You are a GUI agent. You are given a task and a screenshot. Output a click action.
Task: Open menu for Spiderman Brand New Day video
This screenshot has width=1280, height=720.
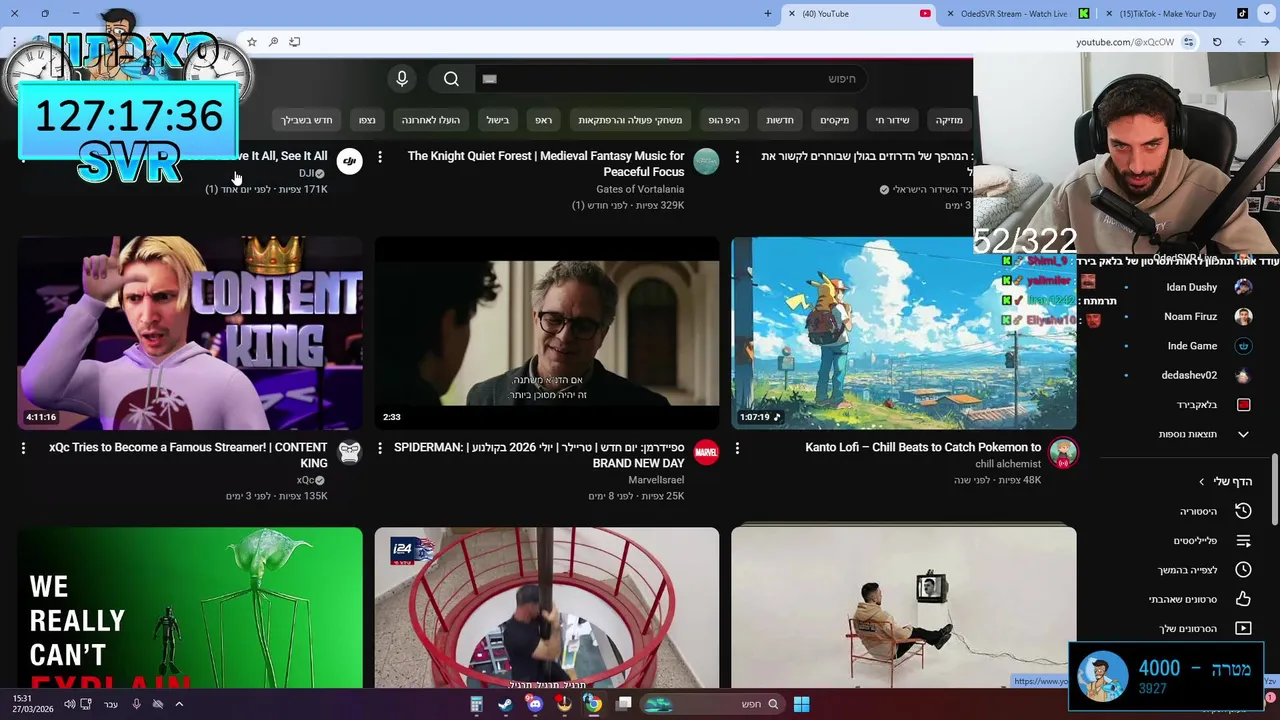click(x=380, y=449)
